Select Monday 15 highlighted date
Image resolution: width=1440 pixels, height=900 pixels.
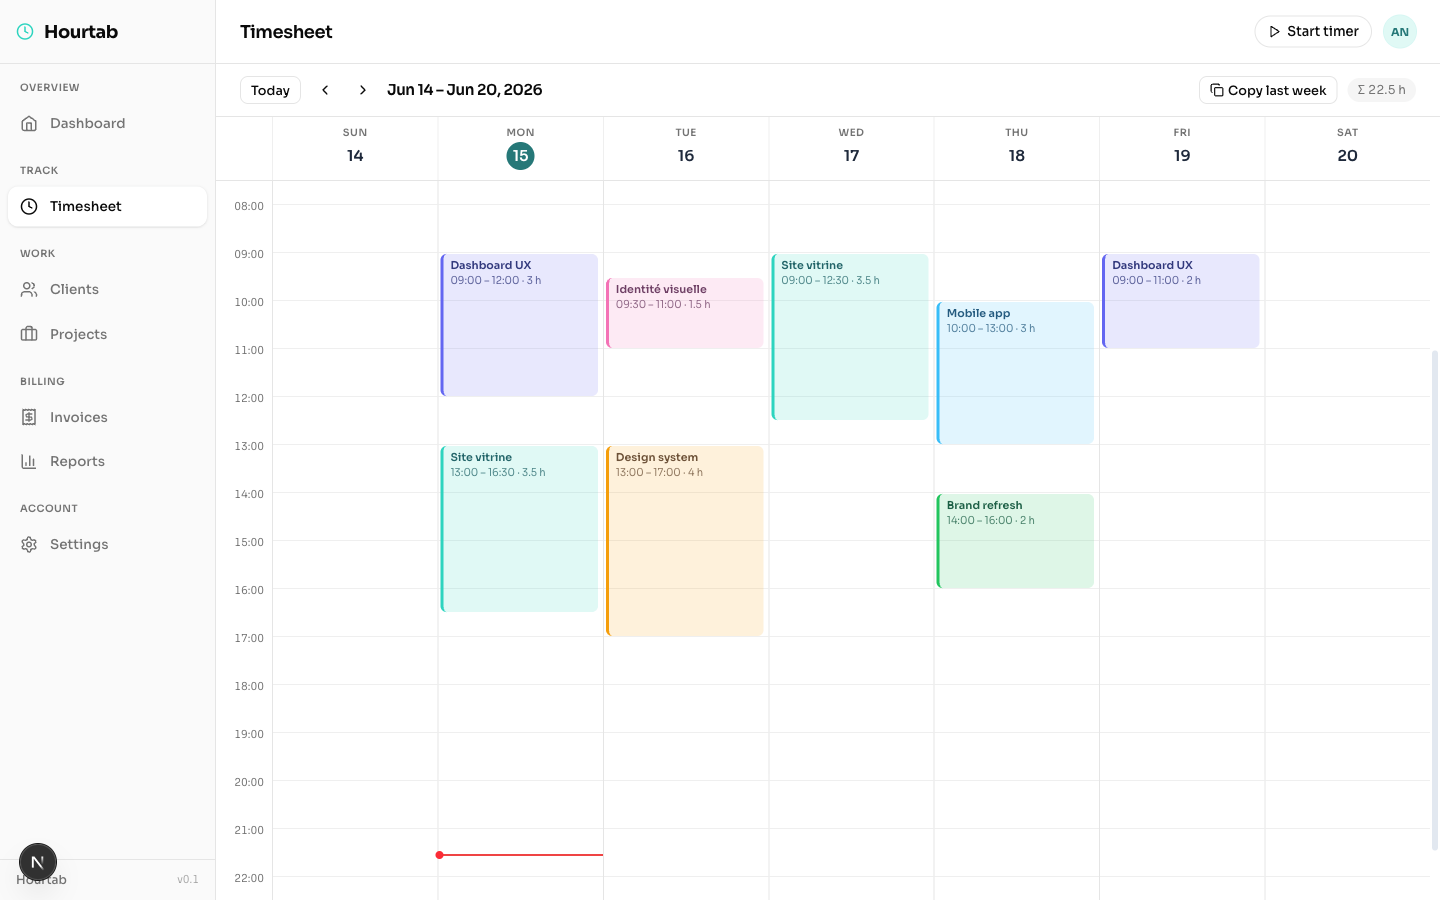pos(520,156)
